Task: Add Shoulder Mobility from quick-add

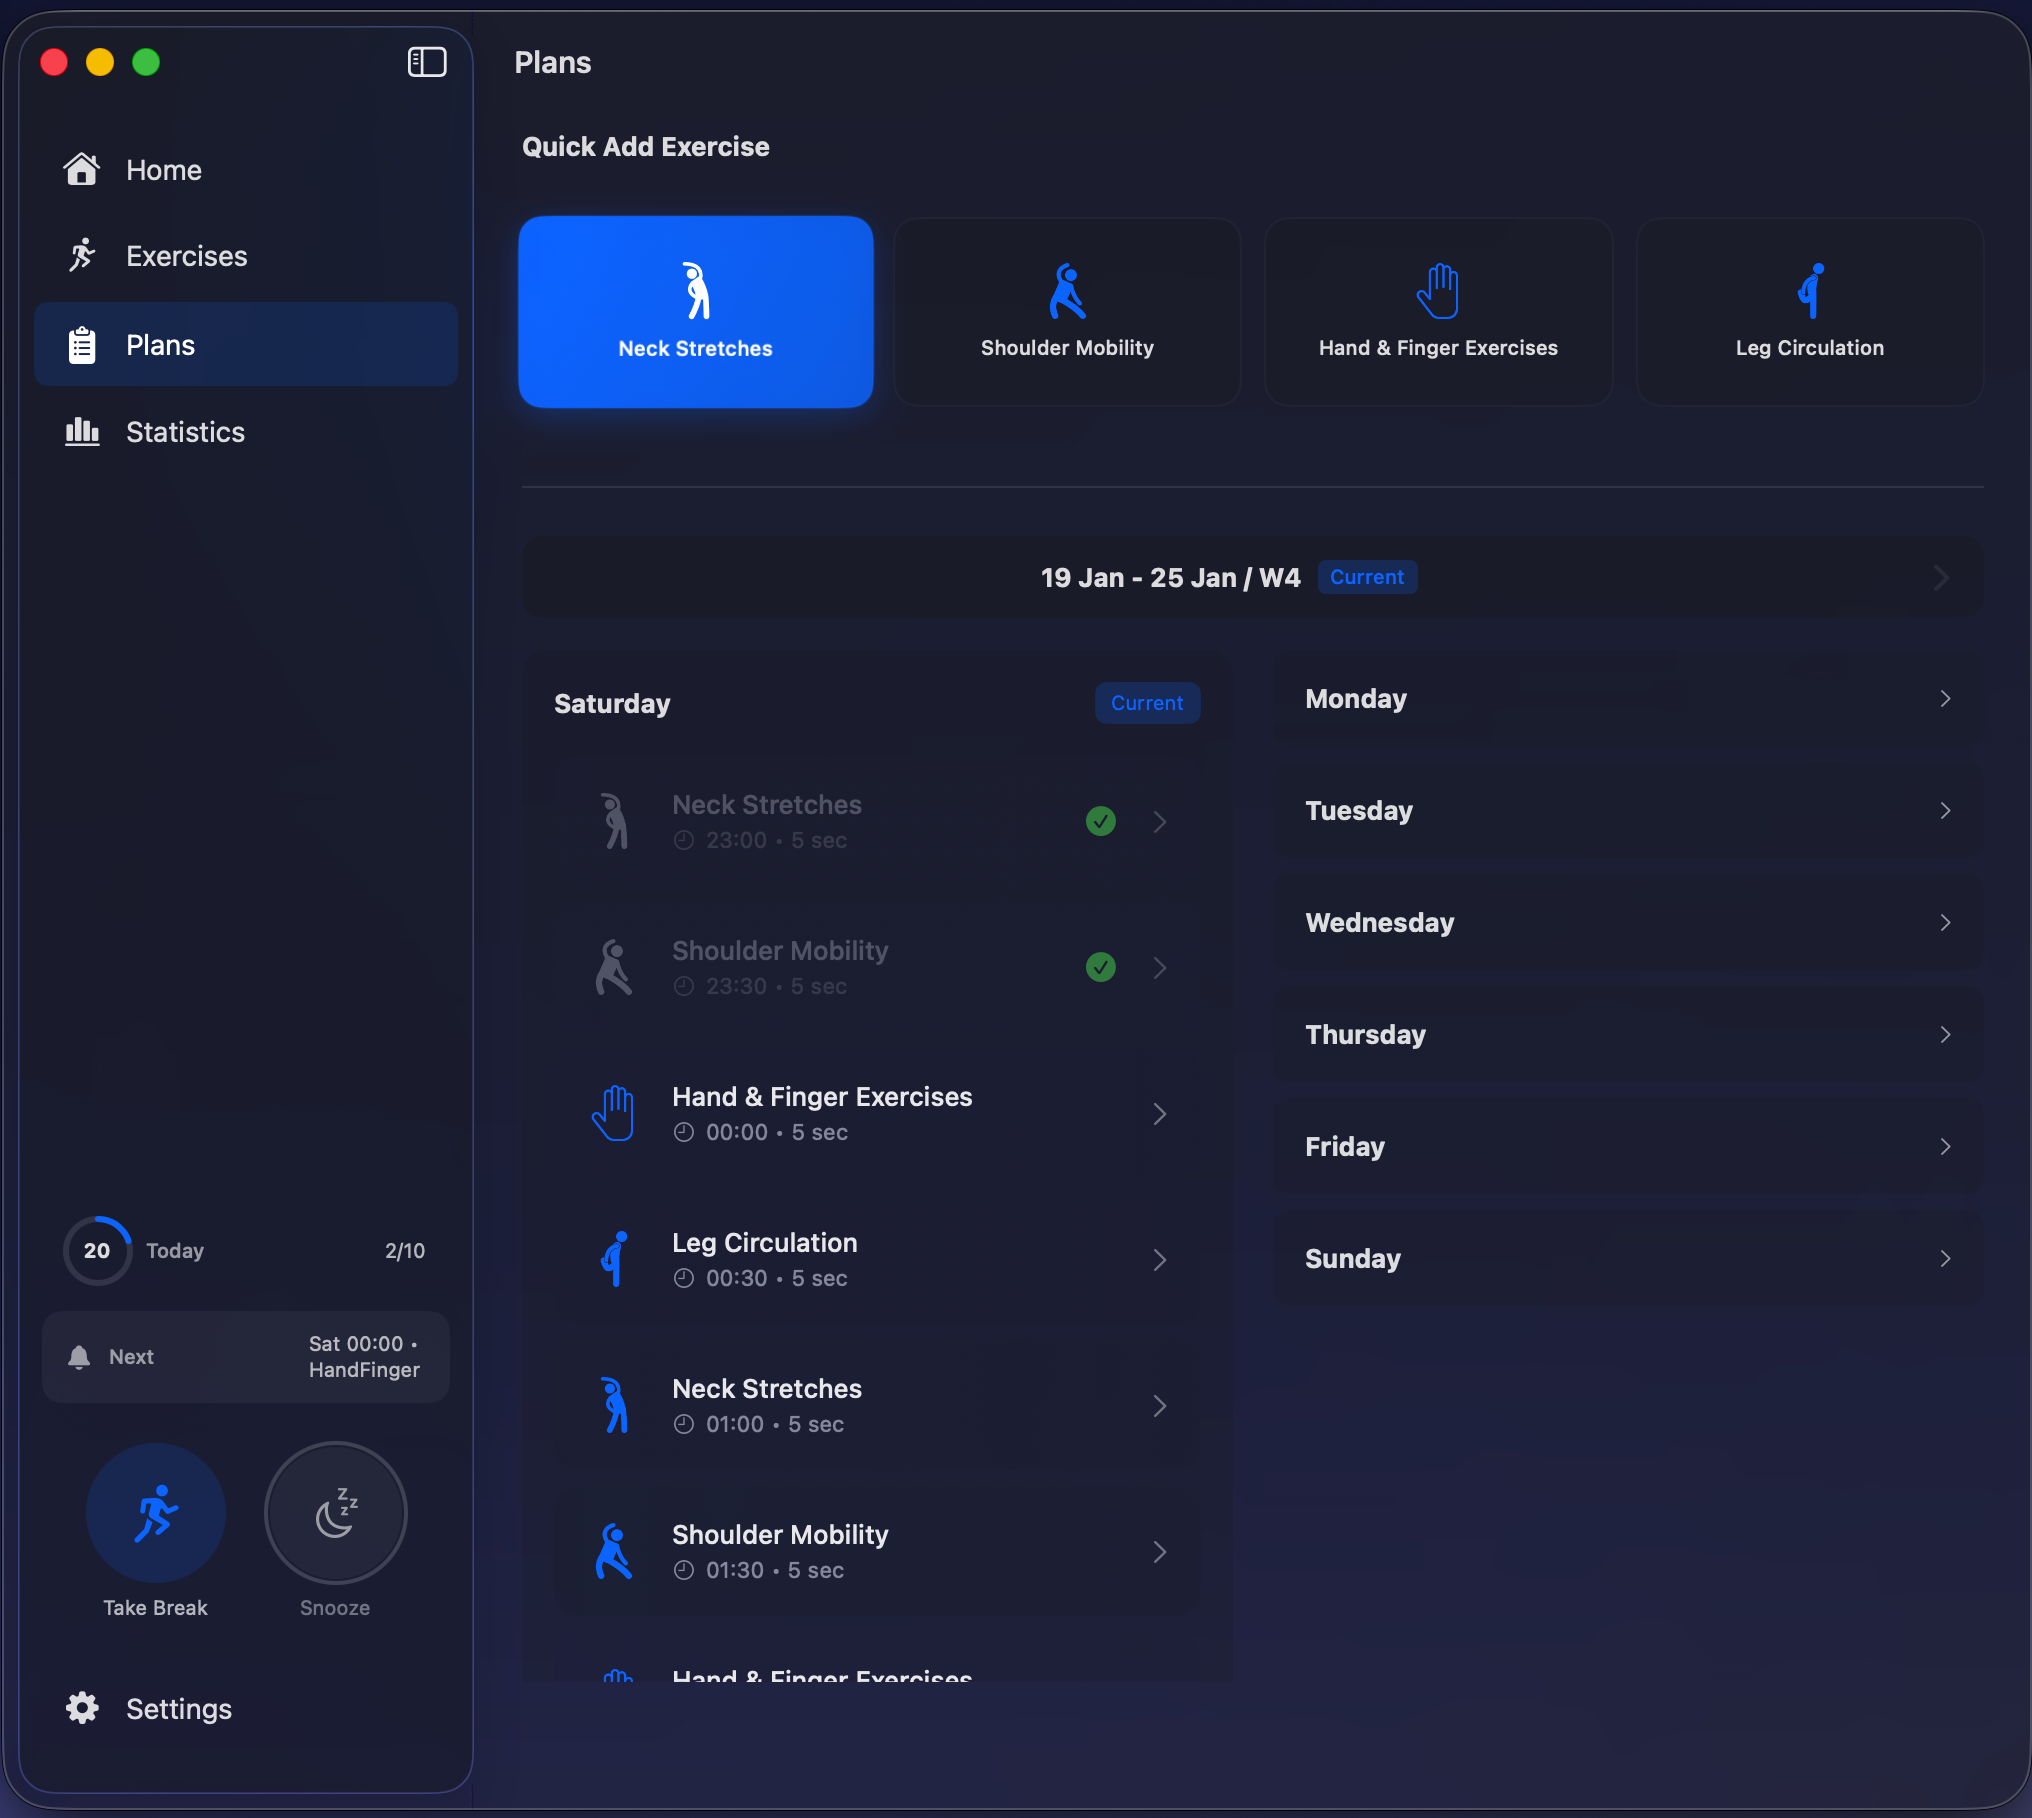Action: pos(1067,312)
